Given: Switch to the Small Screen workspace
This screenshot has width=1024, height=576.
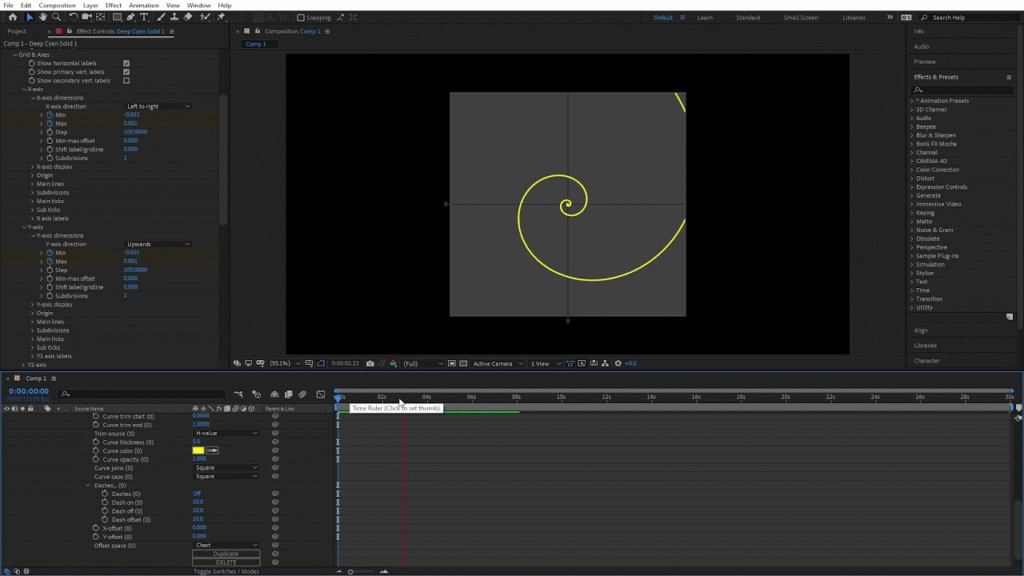Looking at the screenshot, I should tap(800, 18).
